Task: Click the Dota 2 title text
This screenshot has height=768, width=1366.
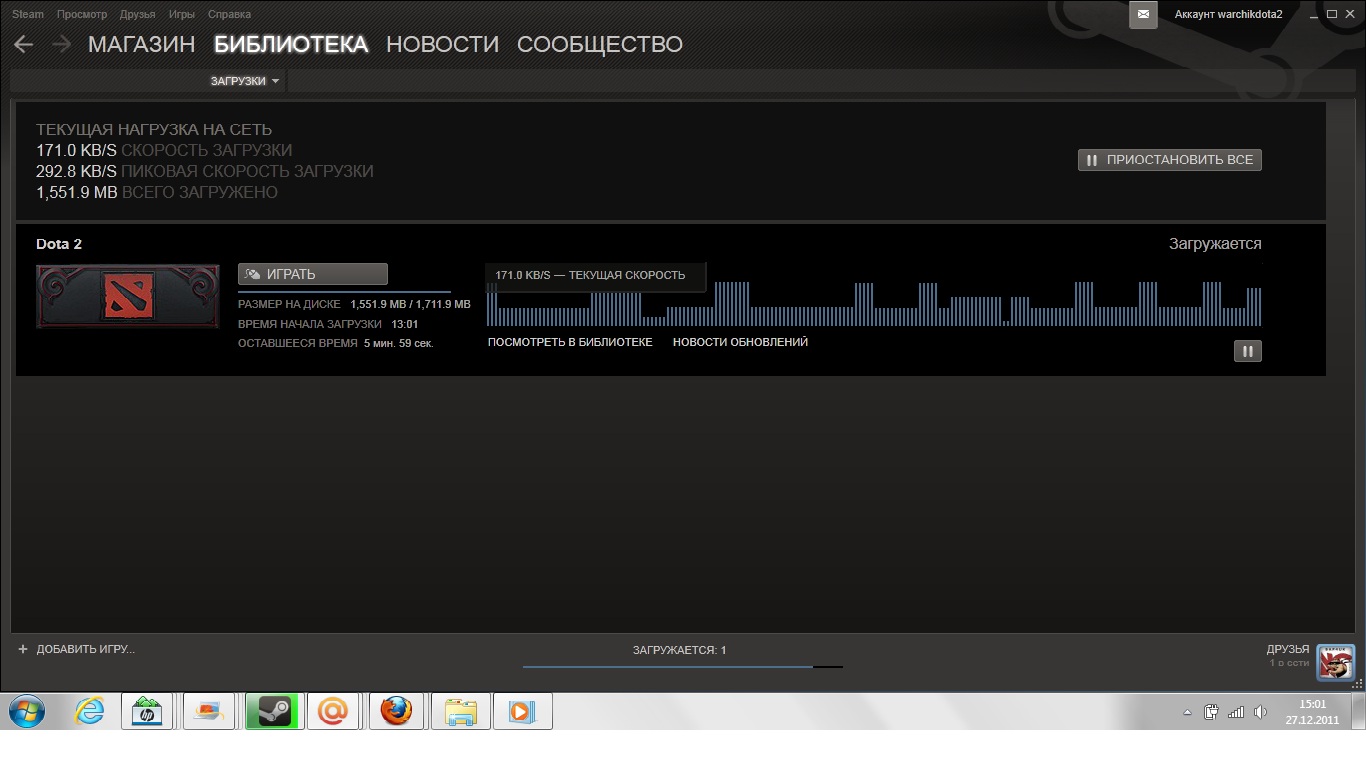Action: (x=59, y=244)
